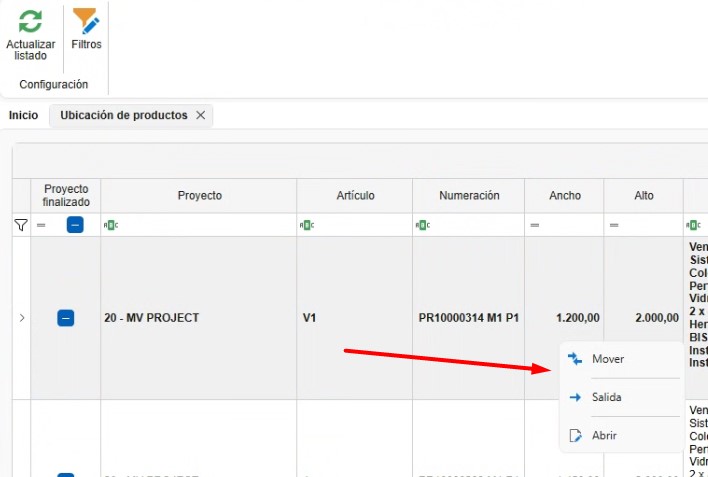The image size is (708, 477).
Task: Open the equals operator selector under Alto
Action: tap(614, 225)
